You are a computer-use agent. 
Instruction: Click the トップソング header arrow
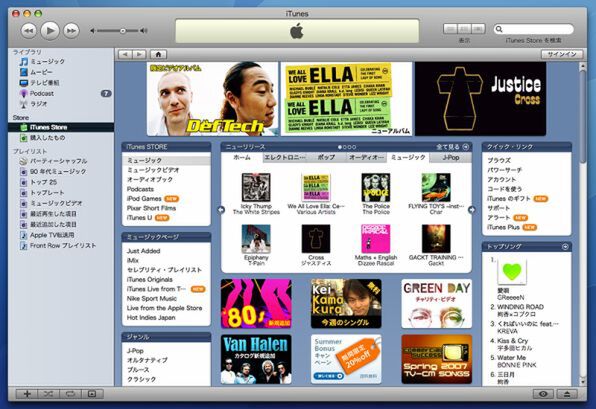[565, 247]
